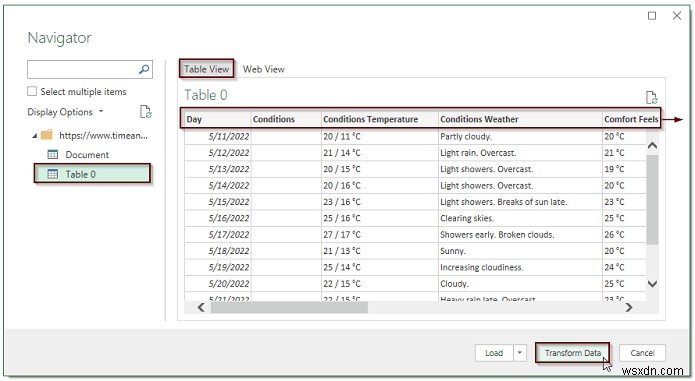The width and height of the screenshot is (695, 381).
Task: Click the preview's right scroll arrow
Action: point(629,307)
